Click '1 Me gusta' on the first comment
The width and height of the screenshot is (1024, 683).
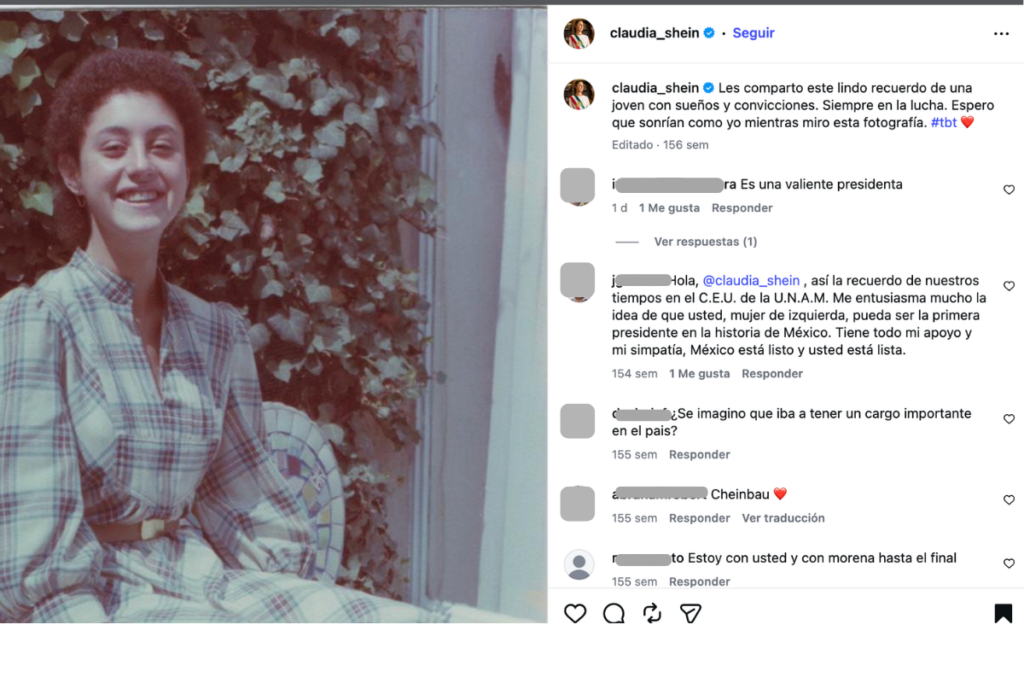[668, 207]
